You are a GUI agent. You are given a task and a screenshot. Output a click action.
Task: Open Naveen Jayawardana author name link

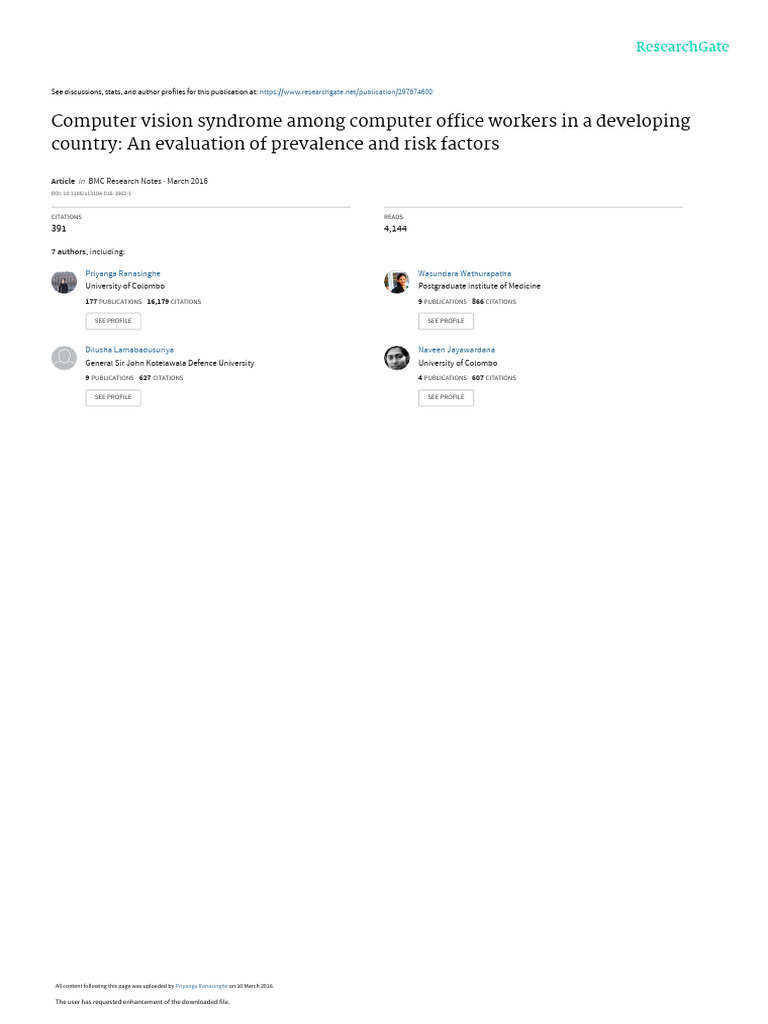(456, 350)
